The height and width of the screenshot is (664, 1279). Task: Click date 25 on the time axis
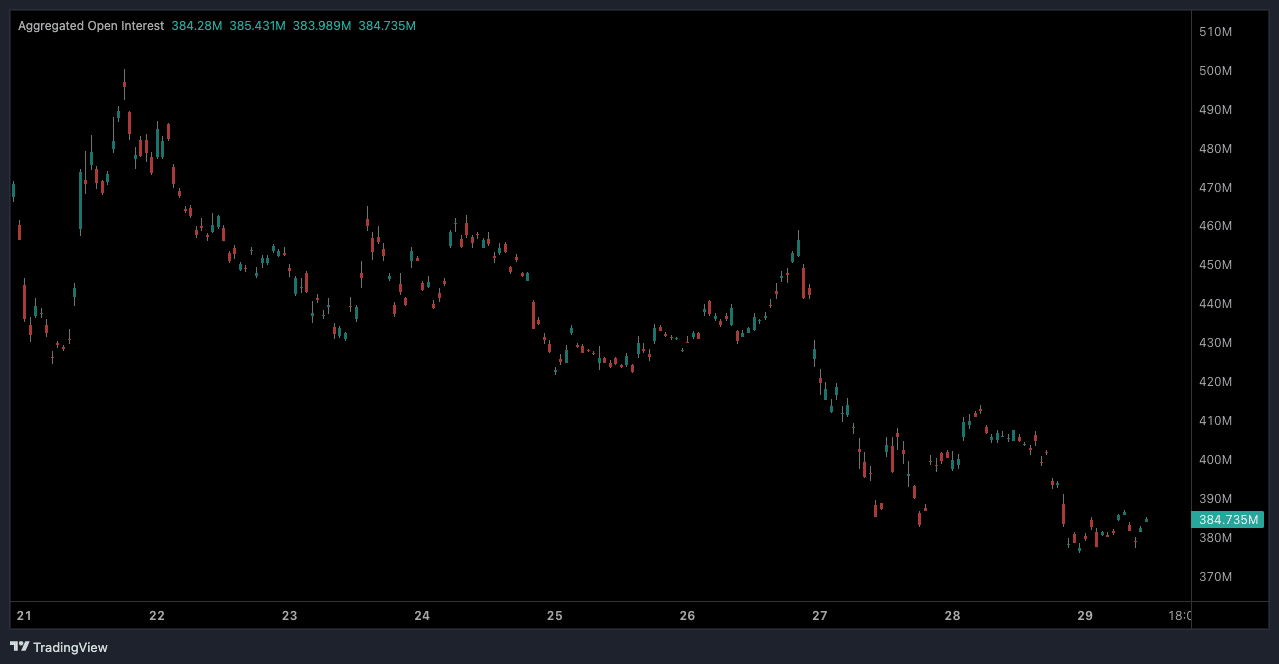(555, 616)
